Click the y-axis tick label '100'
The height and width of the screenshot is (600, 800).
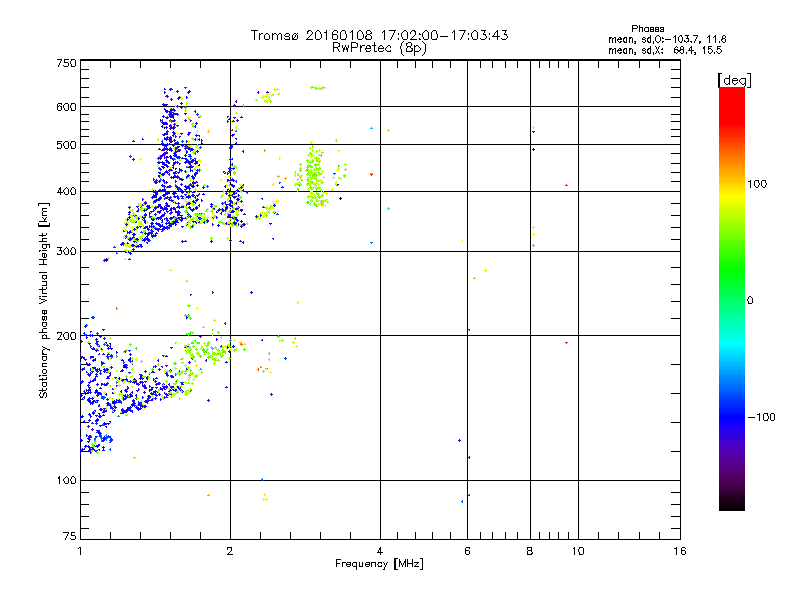tap(66, 481)
